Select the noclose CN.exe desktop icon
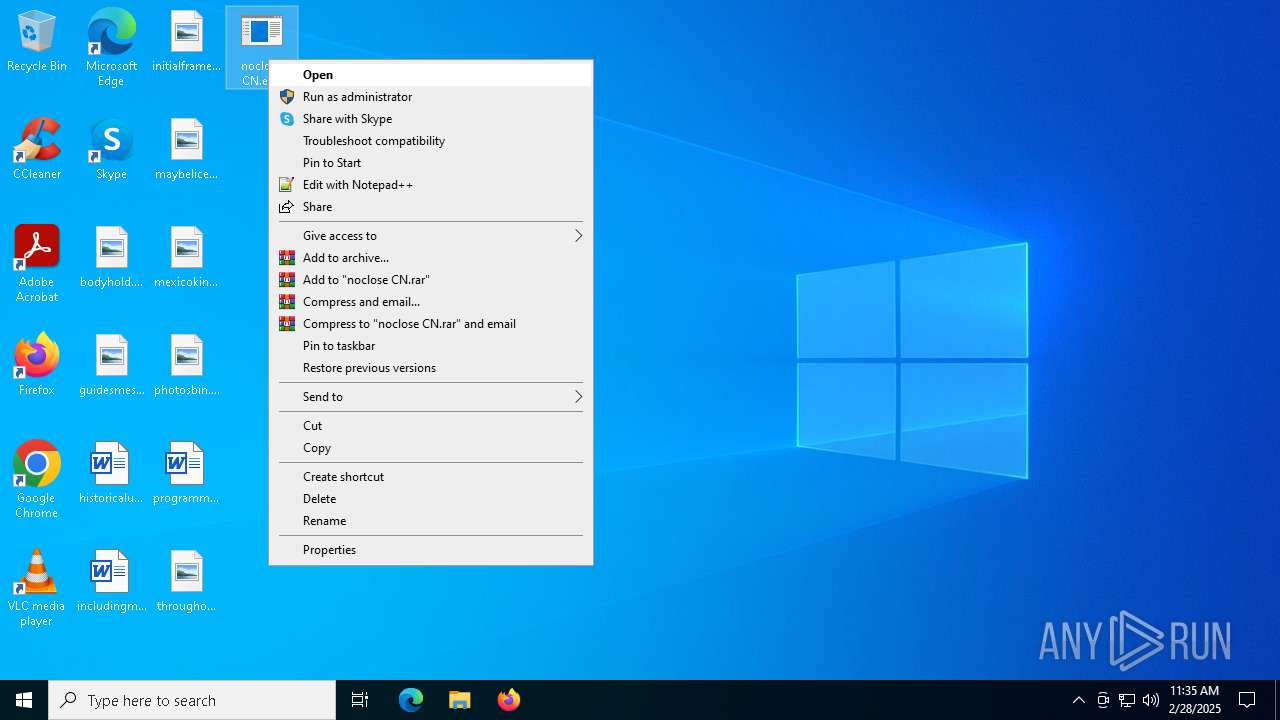The image size is (1280, 720). tap(261, 47)
